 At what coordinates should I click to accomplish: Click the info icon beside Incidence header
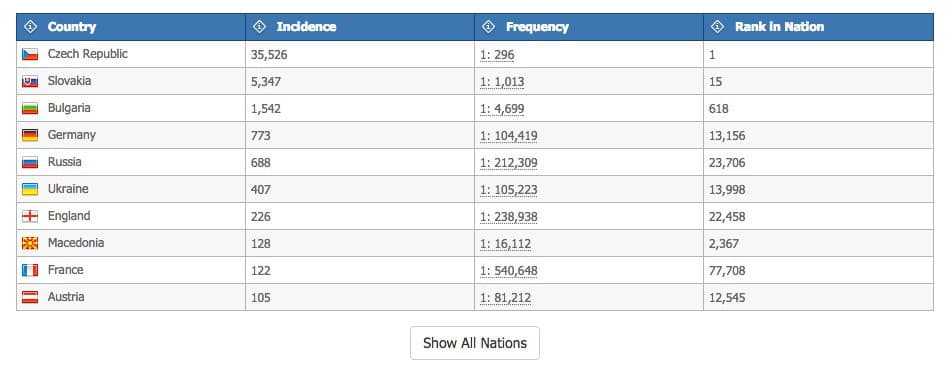pyautogui.click(x=259, y=27)
